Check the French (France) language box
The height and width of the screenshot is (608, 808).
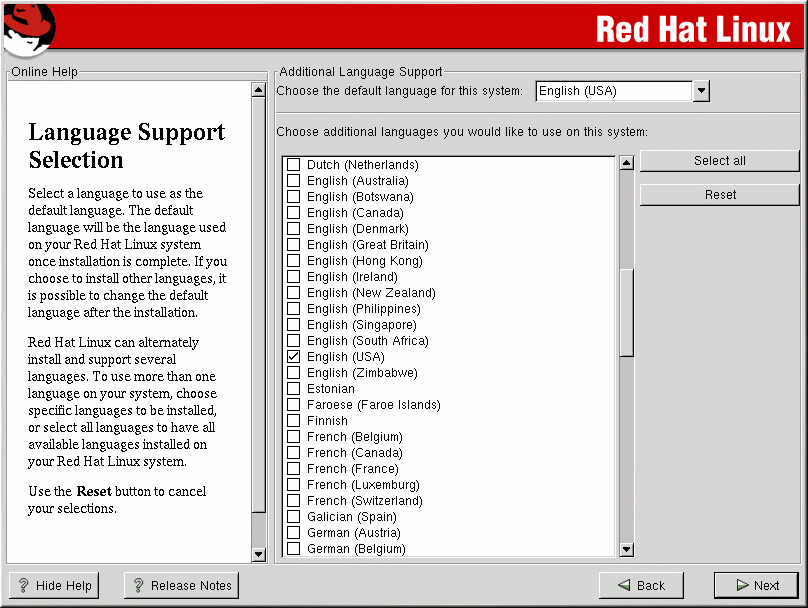click(x=294, y=469)
